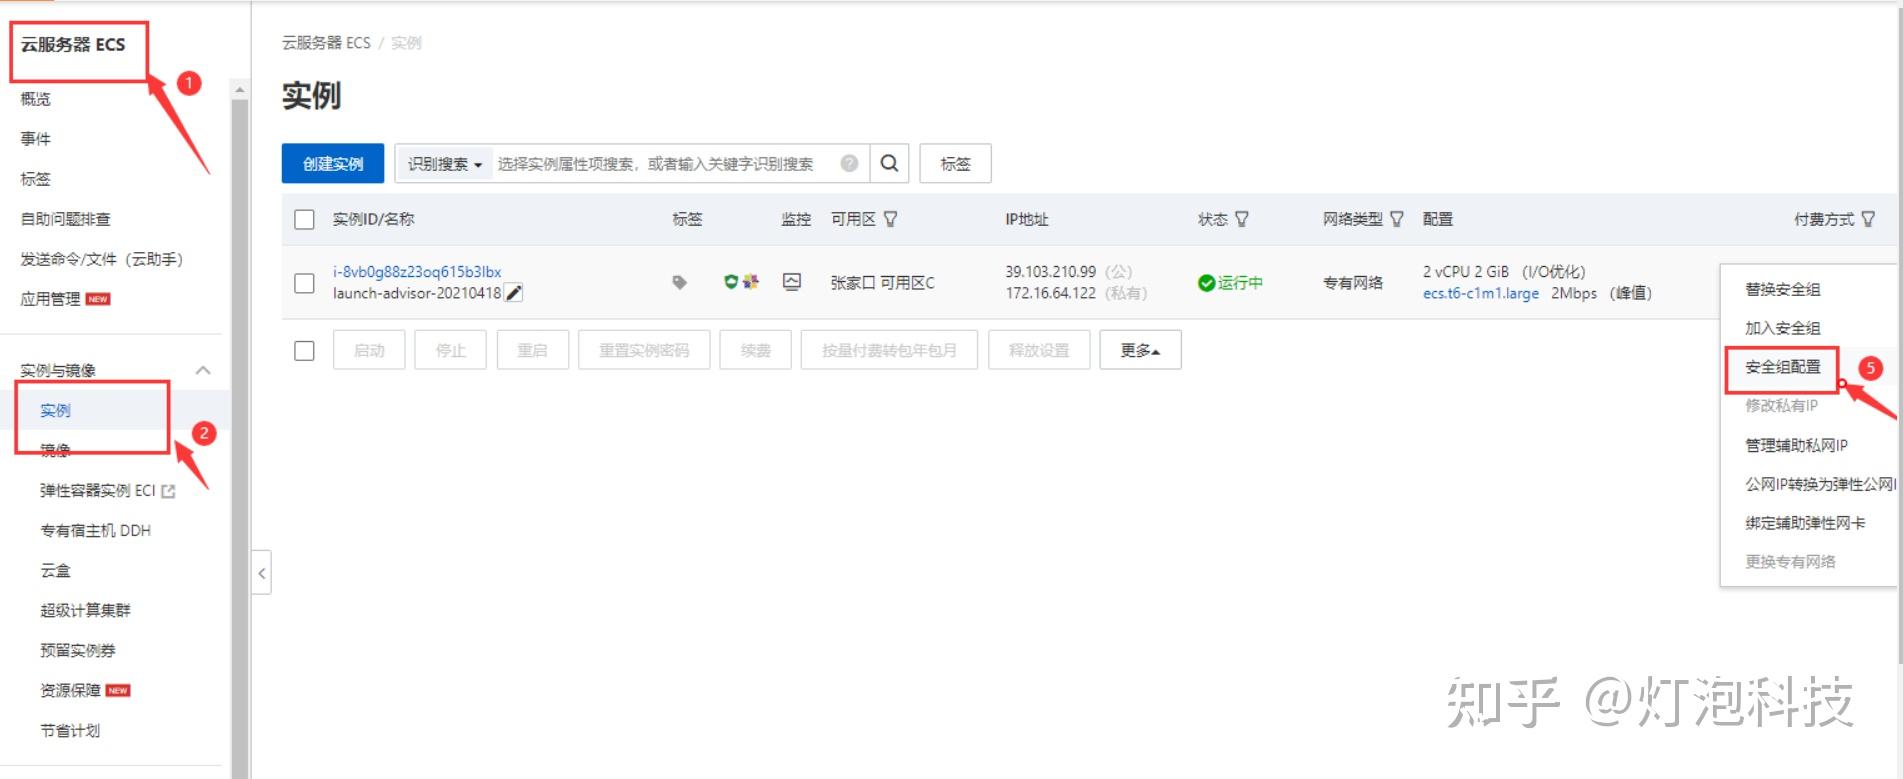Edit instance name with the pencil icon
This screenshot has width=1903, height=779.
tap(514, 293)
